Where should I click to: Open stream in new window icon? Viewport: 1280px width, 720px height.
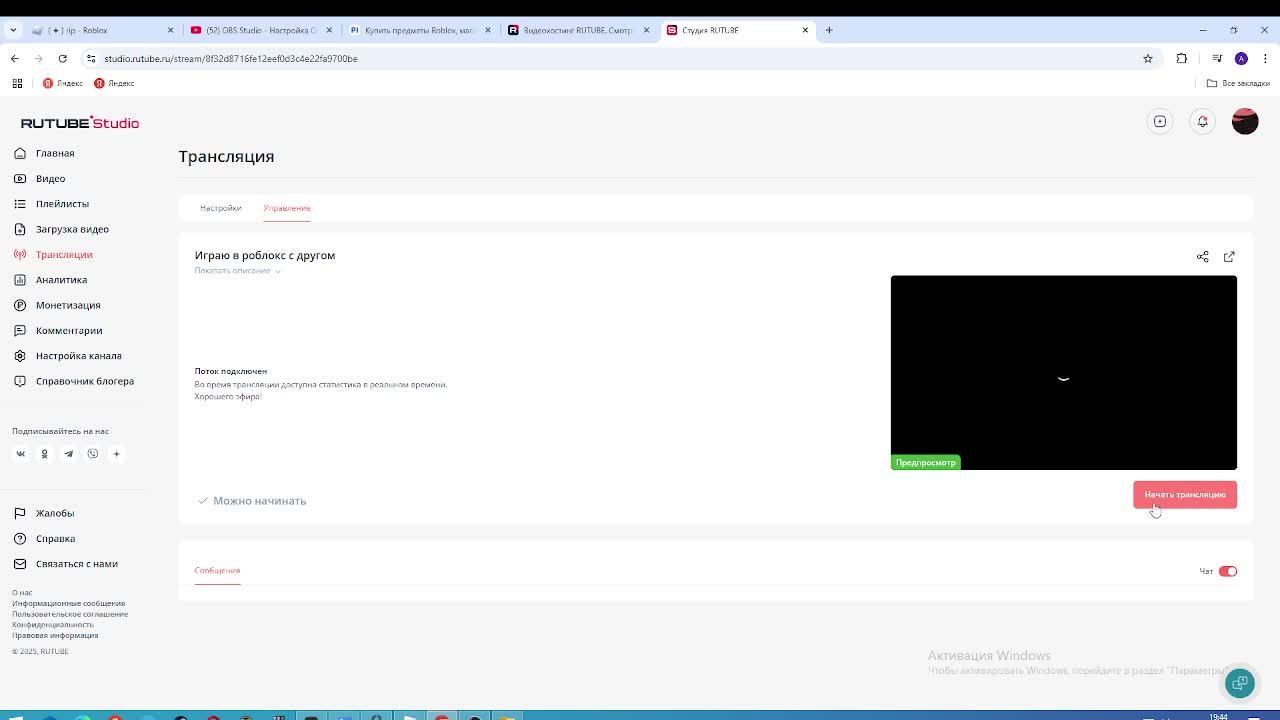point(1229,257)
